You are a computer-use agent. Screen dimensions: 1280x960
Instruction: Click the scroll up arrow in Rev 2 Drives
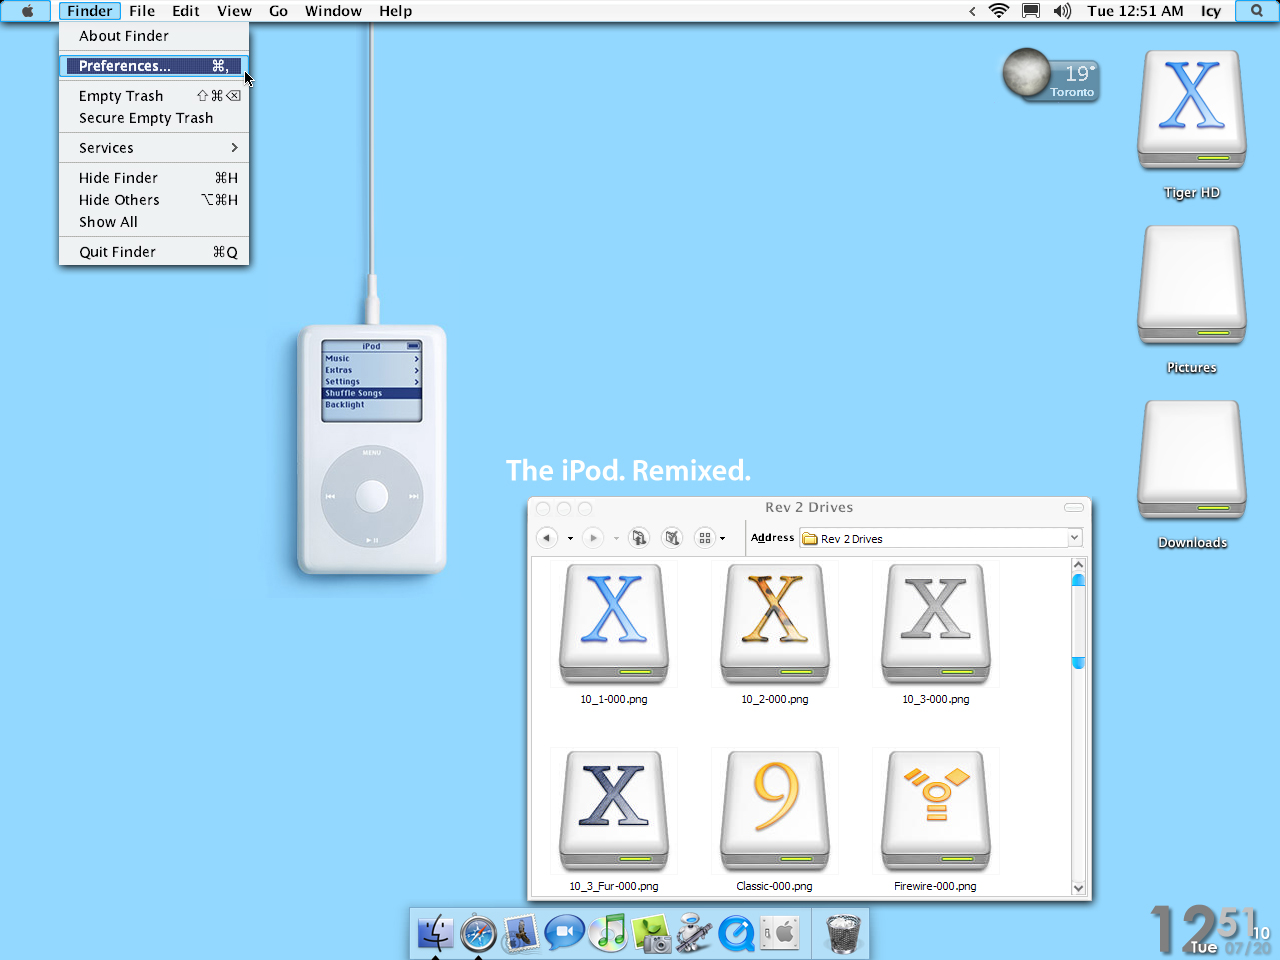click(x=1078, y=565)
